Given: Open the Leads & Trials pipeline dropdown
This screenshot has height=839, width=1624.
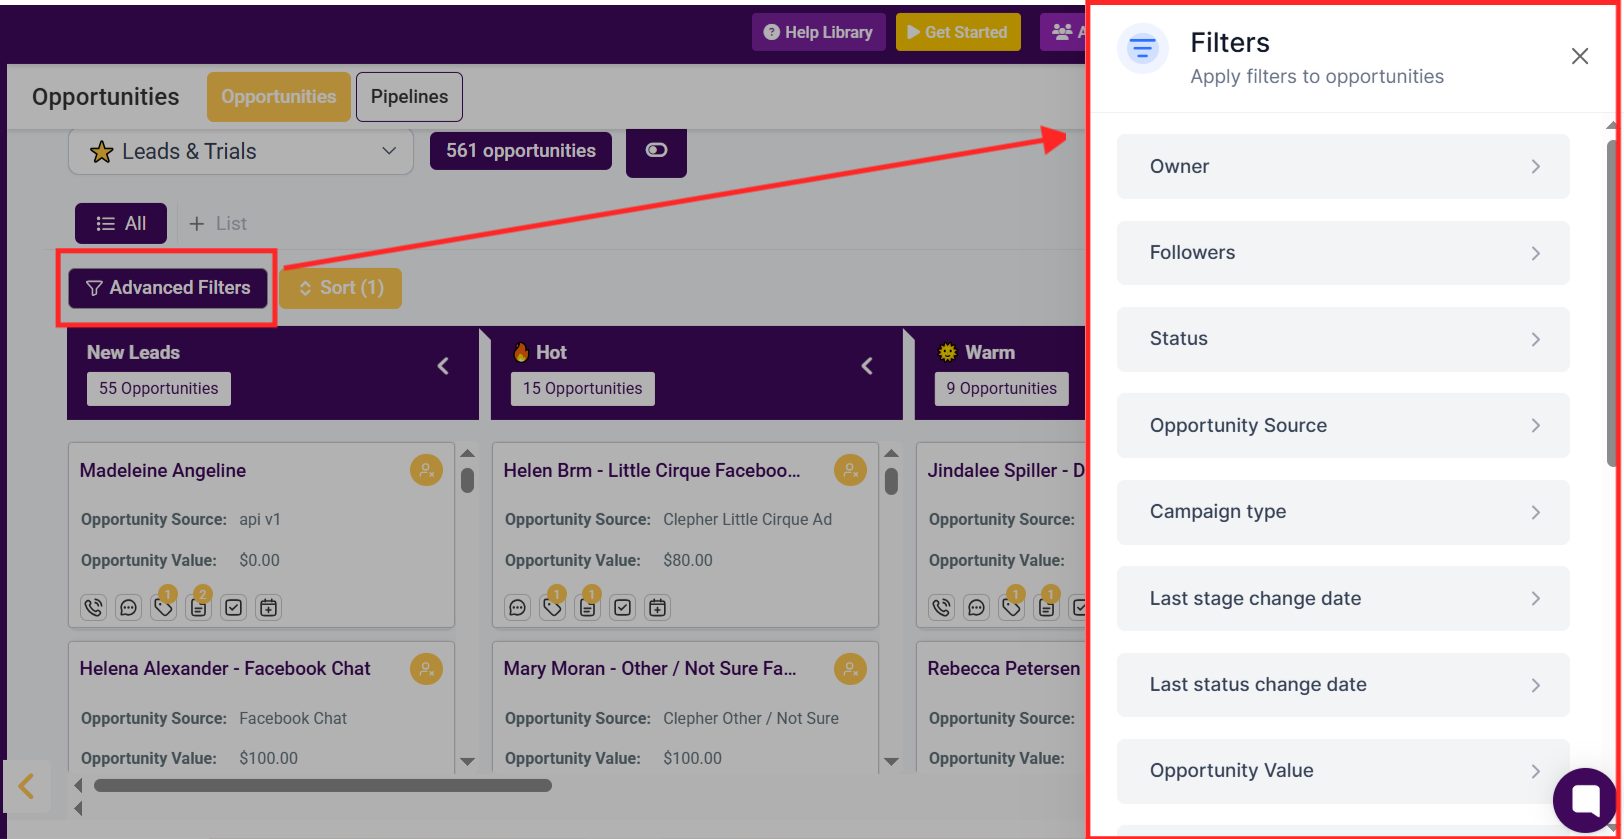Looking at the screenshot, I should (x=241, y=152).
